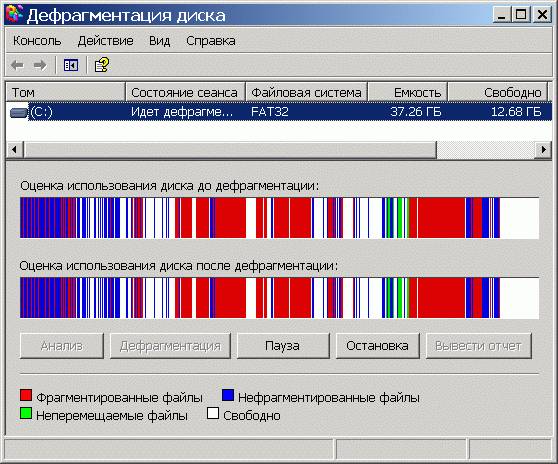Open the help properties toolbar icon
The height and width of the screenshot is (464, 558).
[102, 65]
